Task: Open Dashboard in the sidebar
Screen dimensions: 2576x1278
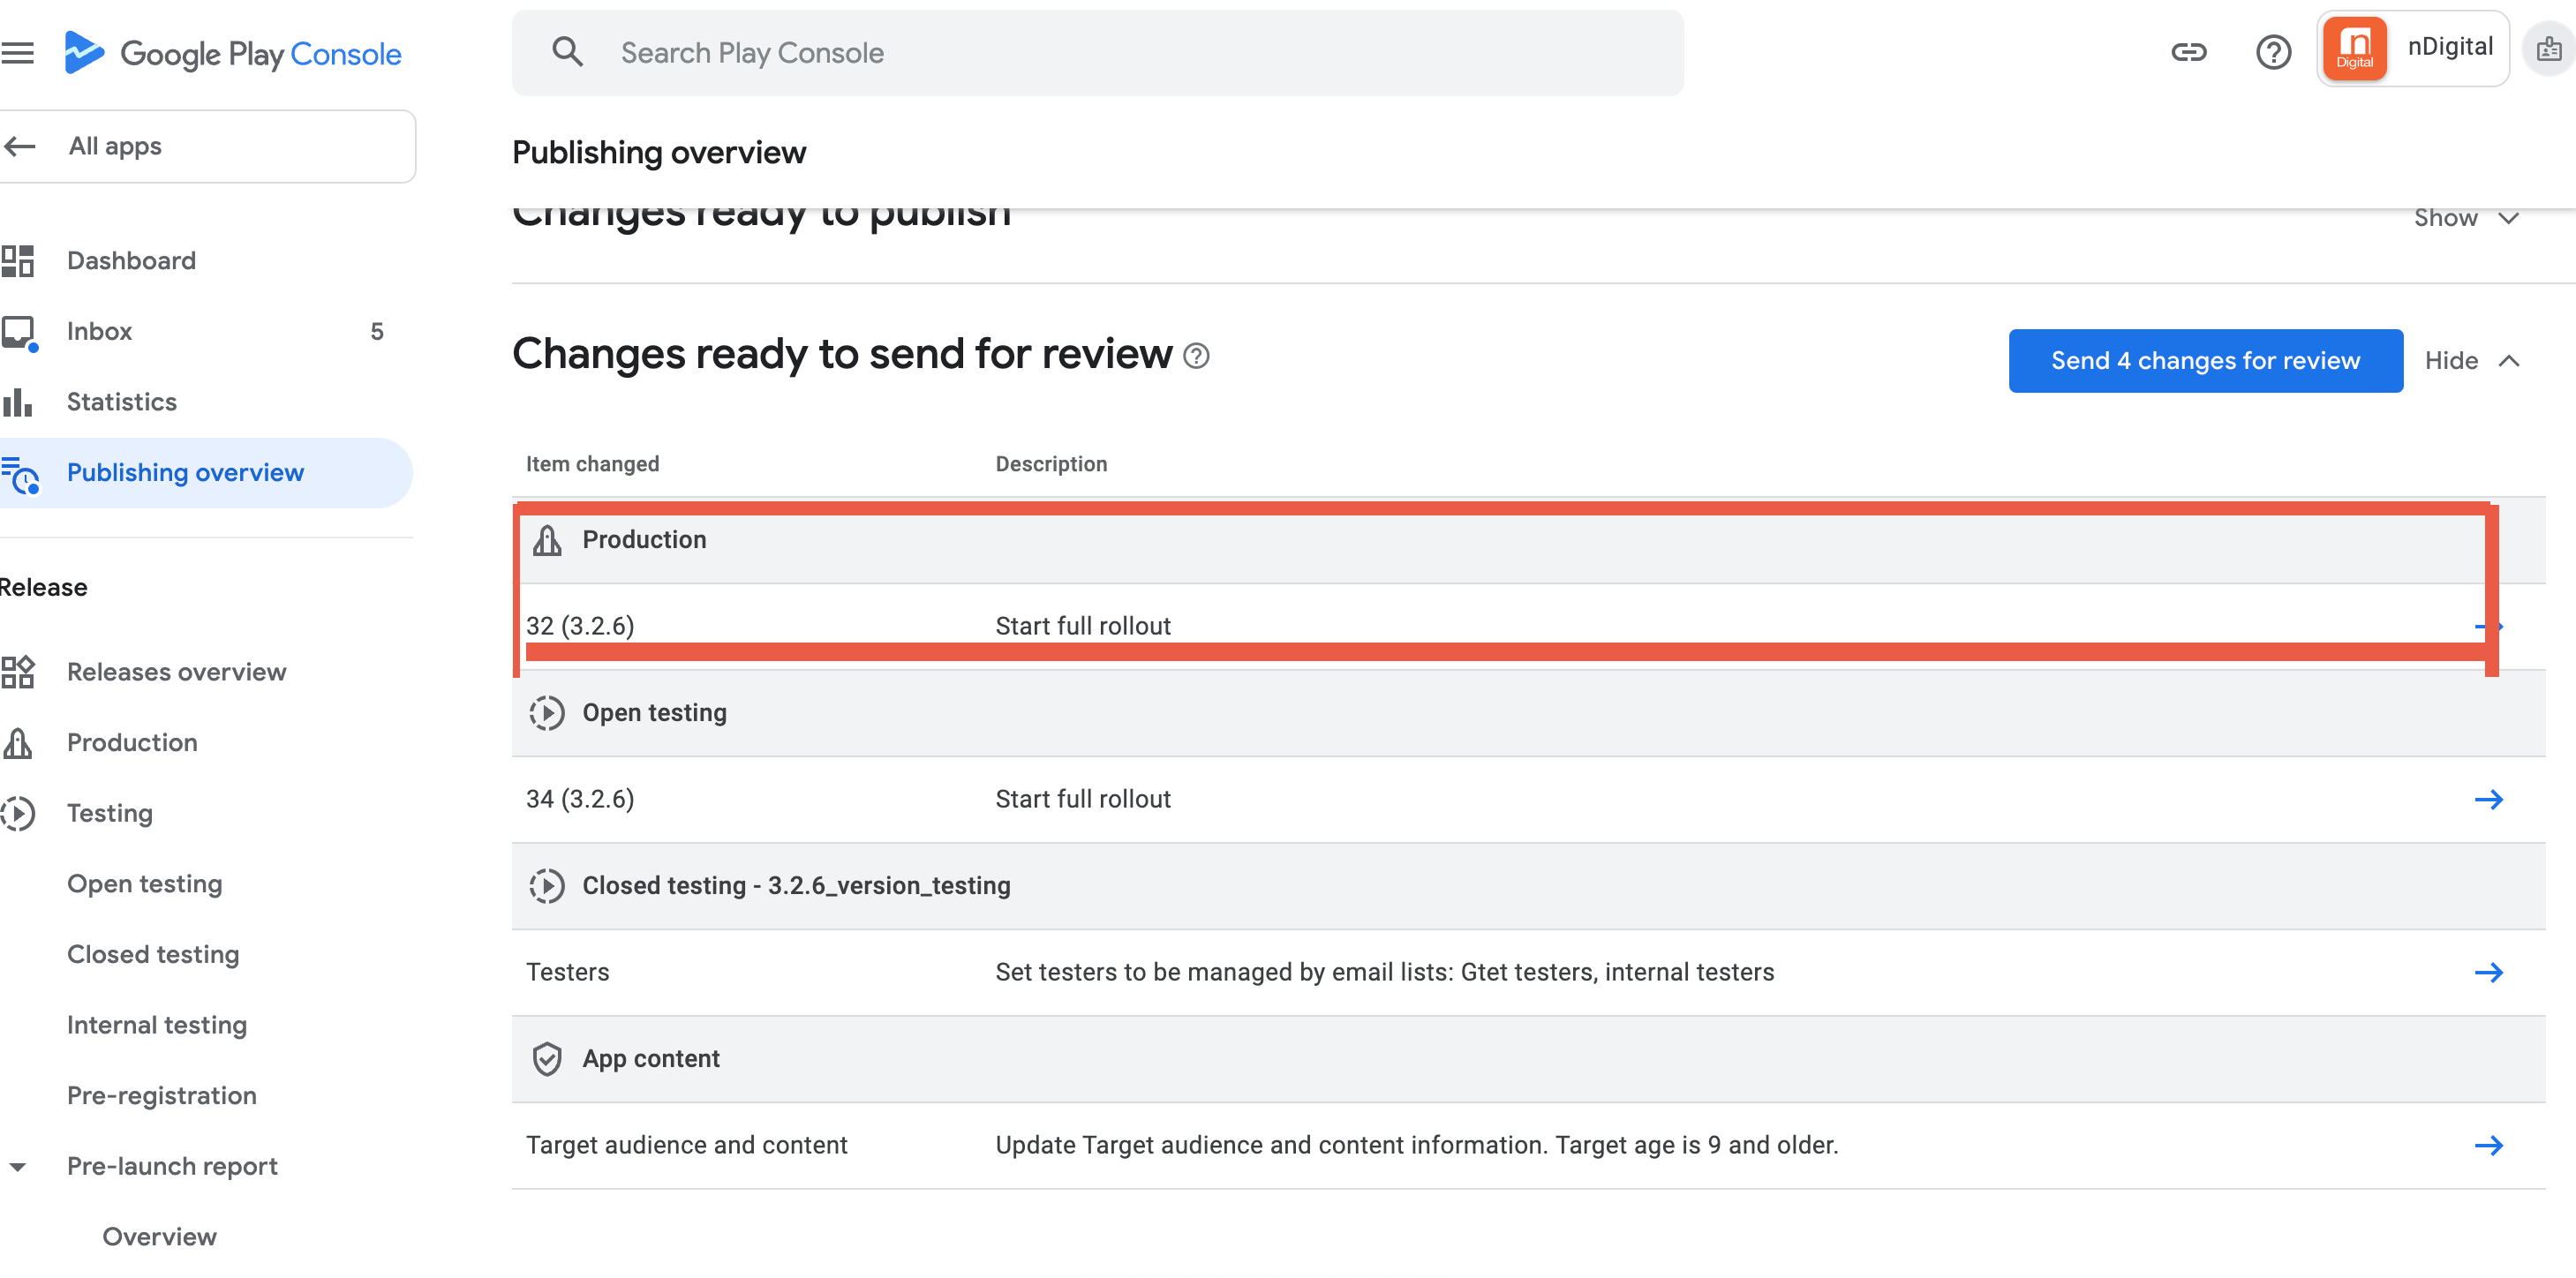Action: 131,261
